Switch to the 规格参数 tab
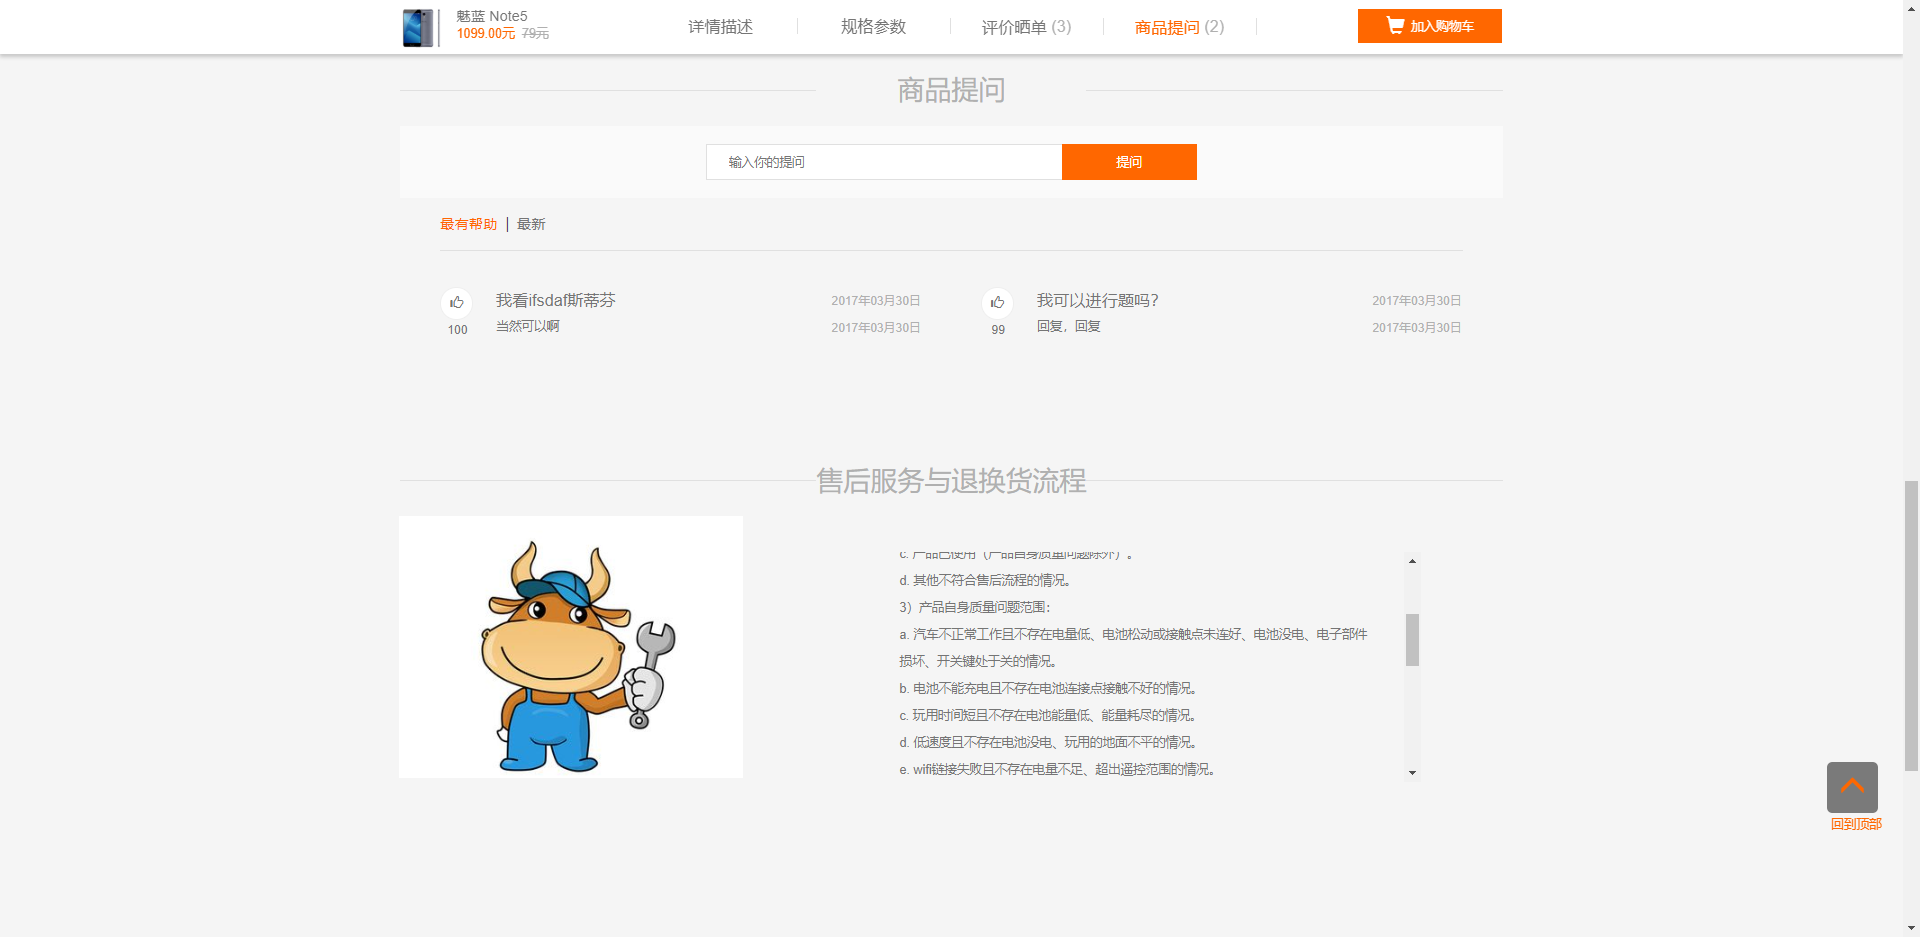The height and width of the screenshot is (937, 1920). point(873,27)
